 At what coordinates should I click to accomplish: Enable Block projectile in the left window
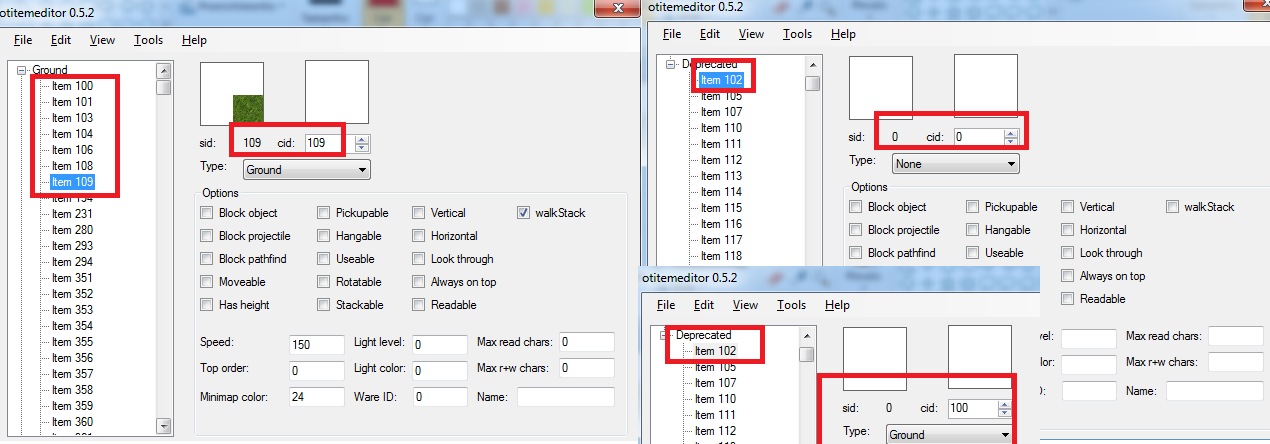click(207, 236)
